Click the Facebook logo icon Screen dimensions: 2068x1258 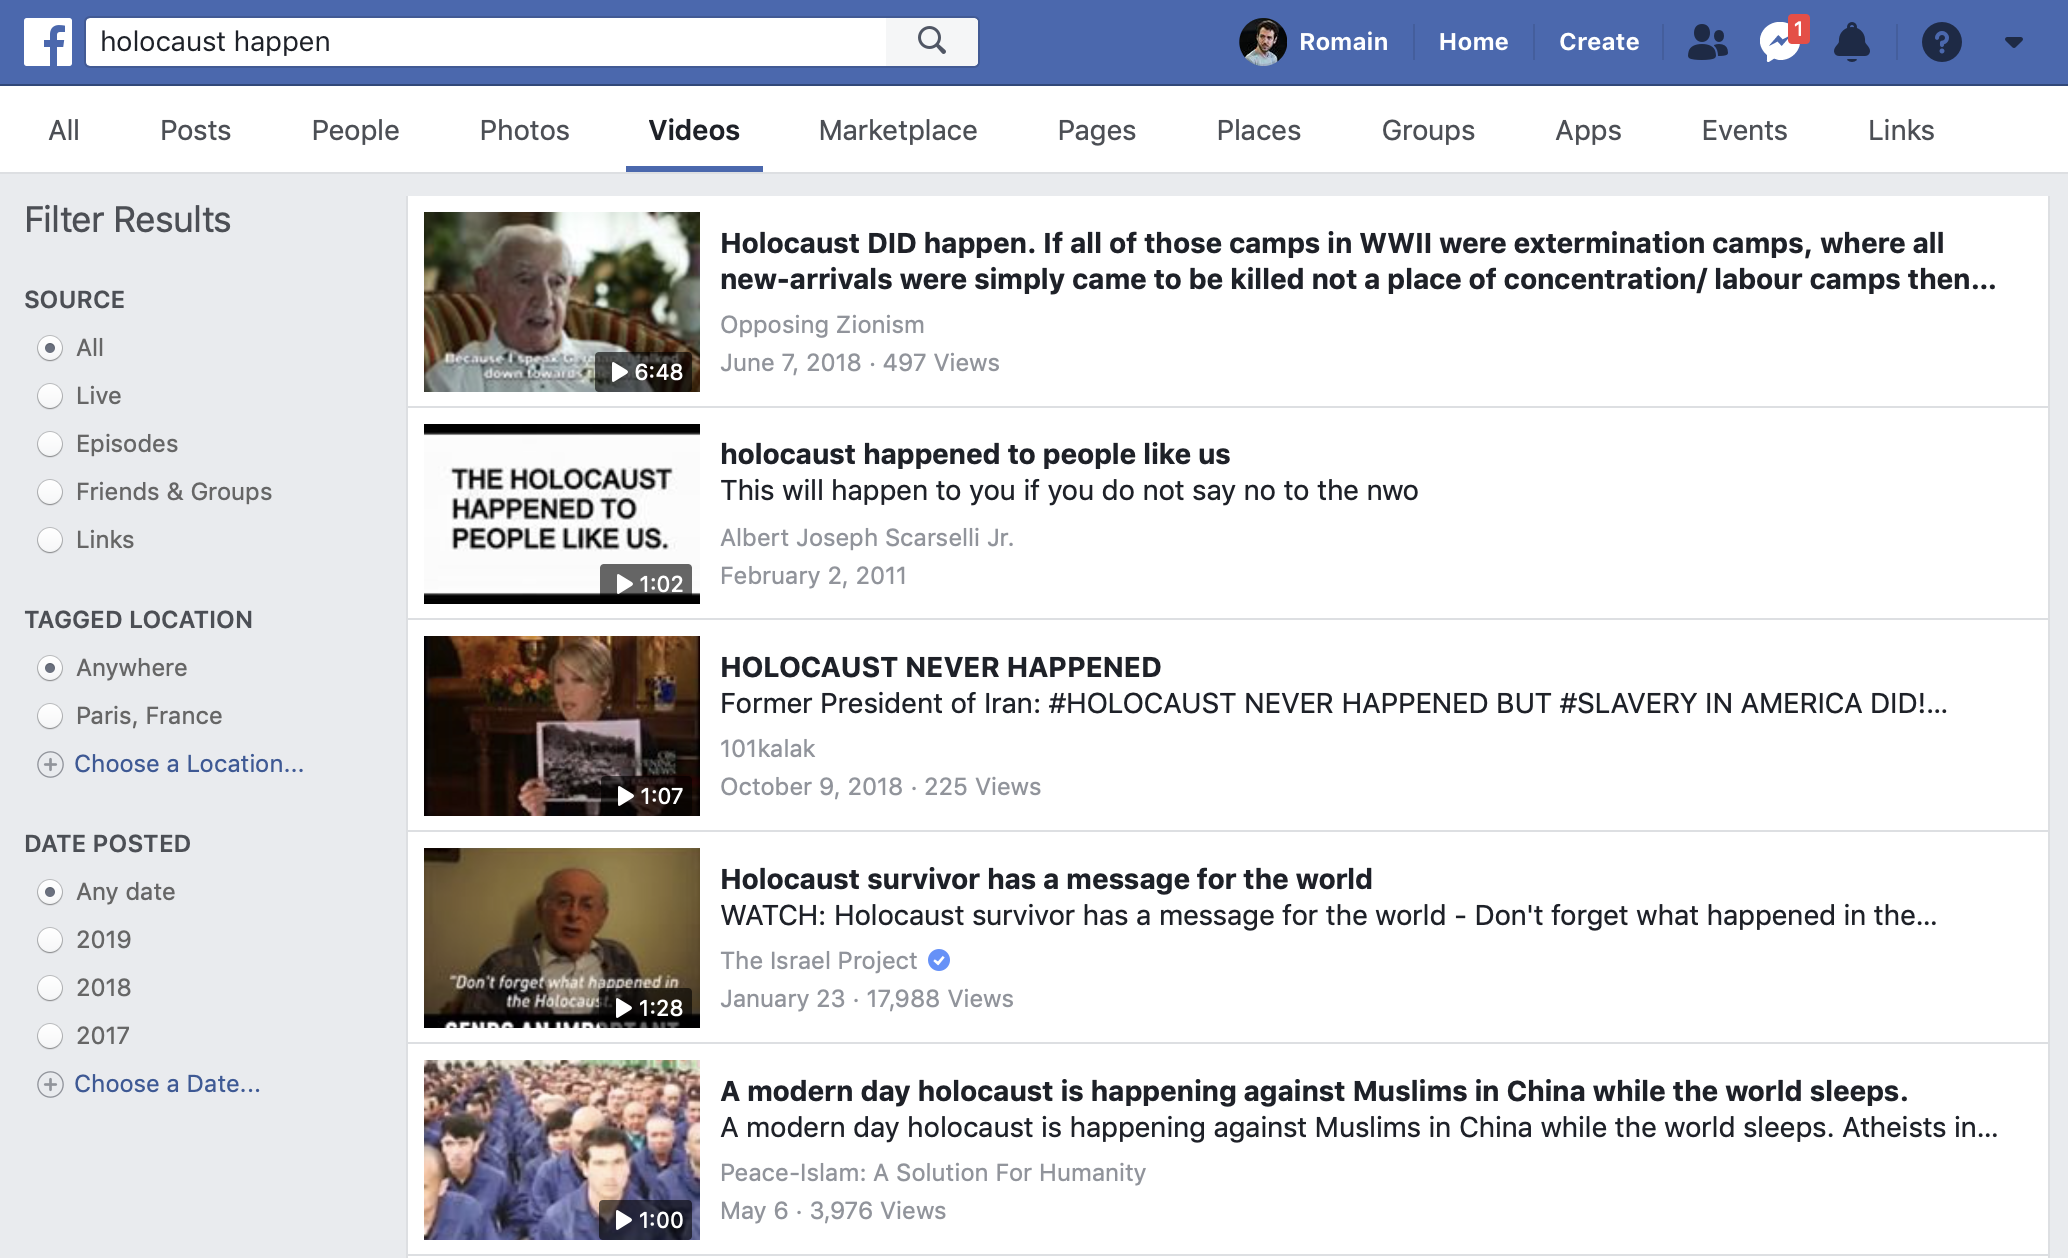48,42
